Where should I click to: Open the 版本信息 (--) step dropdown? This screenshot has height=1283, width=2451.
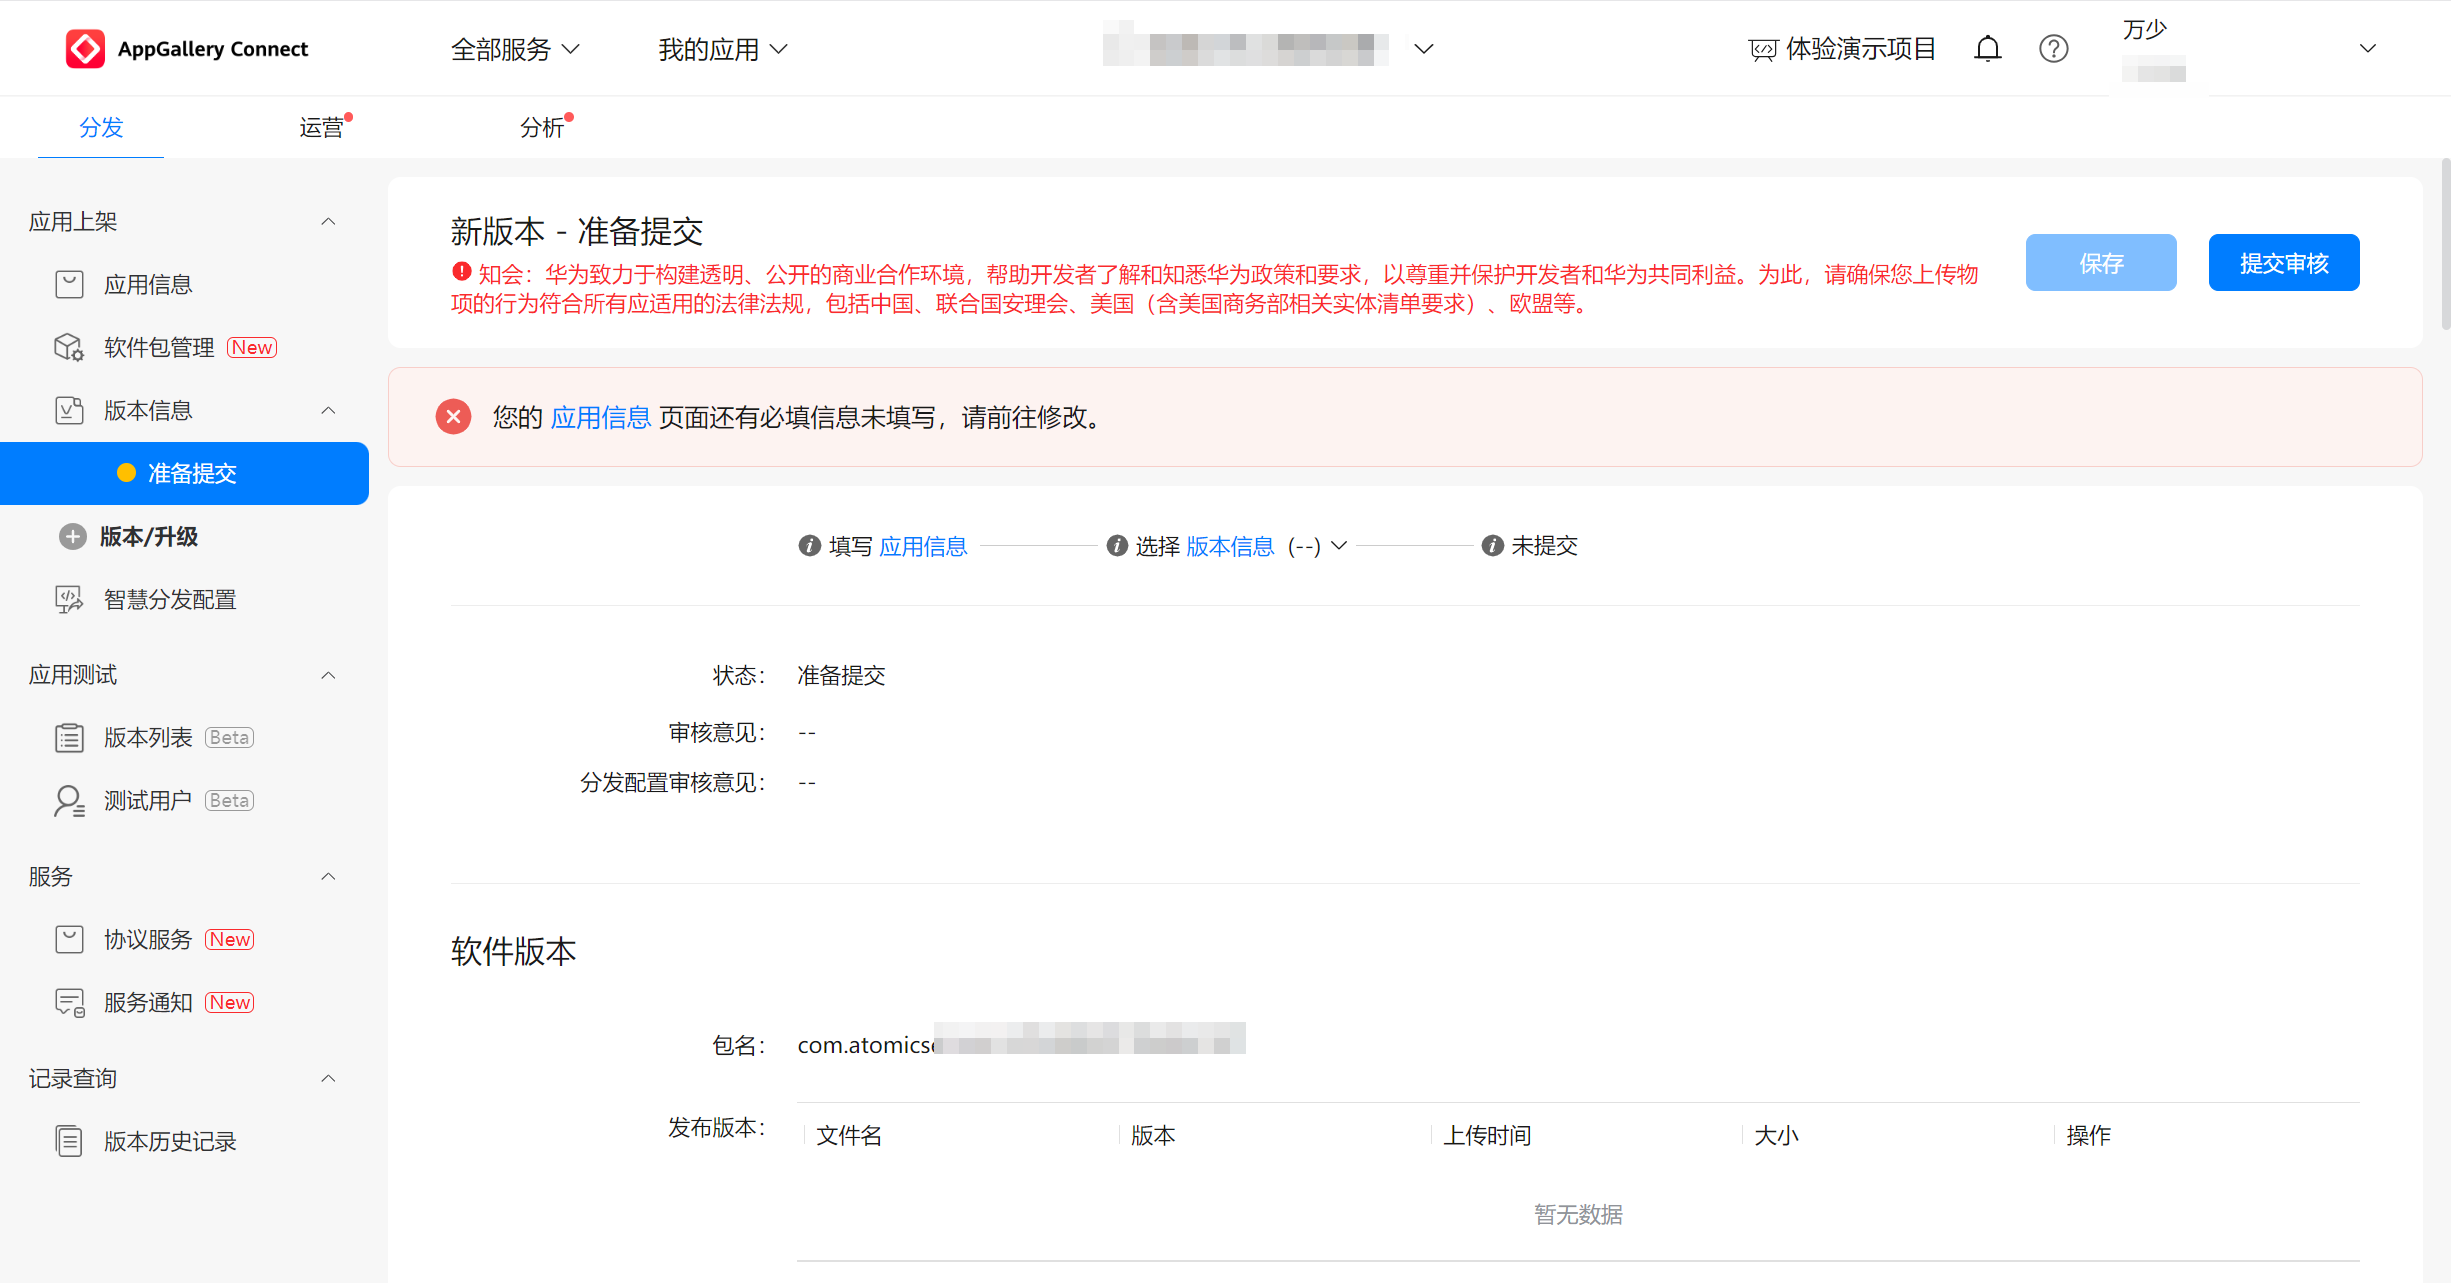pyautogui.click(x=1339, y=546)
